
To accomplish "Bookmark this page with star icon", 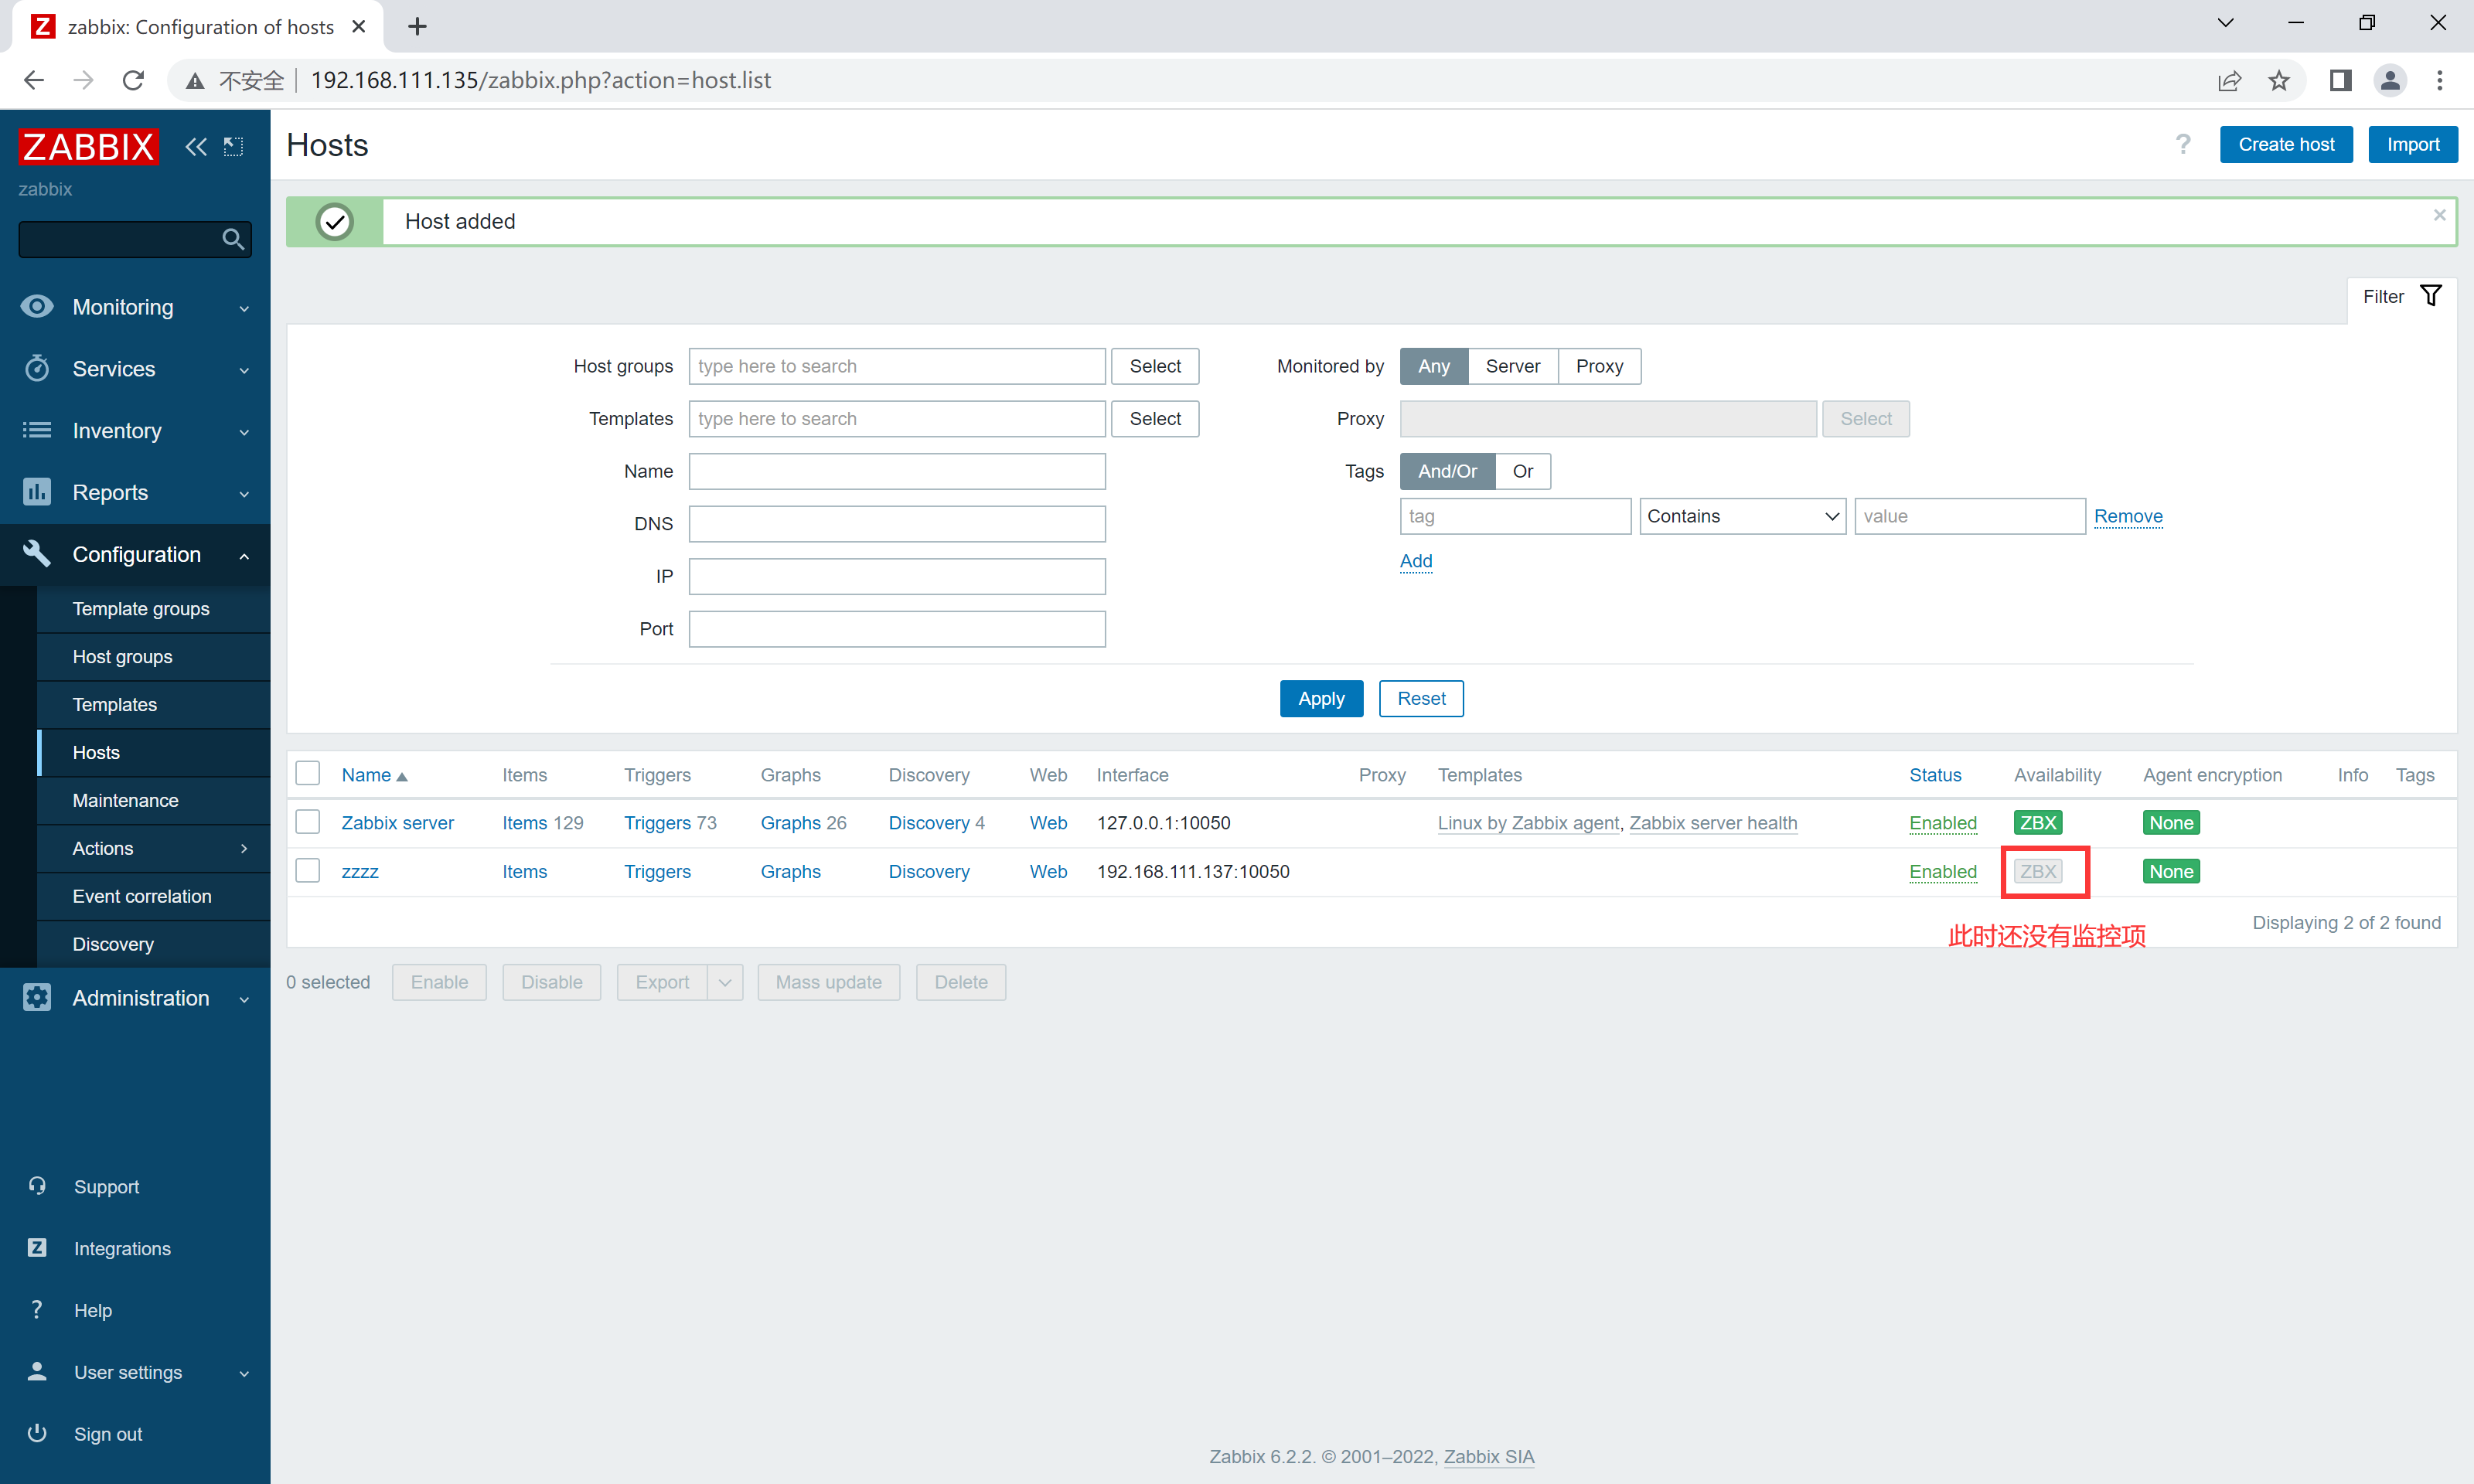I will [2279, 80].
